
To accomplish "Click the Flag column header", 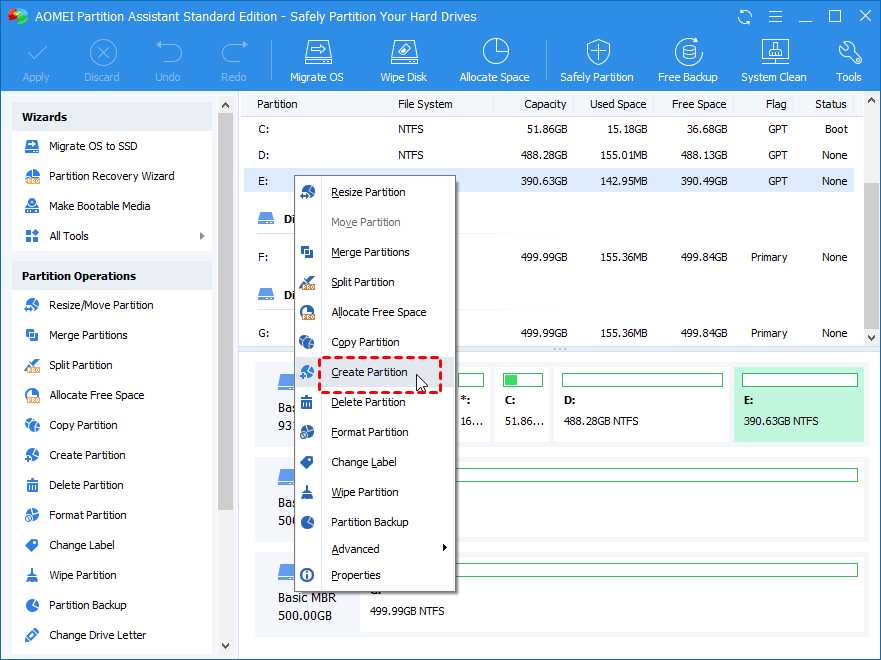I will point(776,104).
